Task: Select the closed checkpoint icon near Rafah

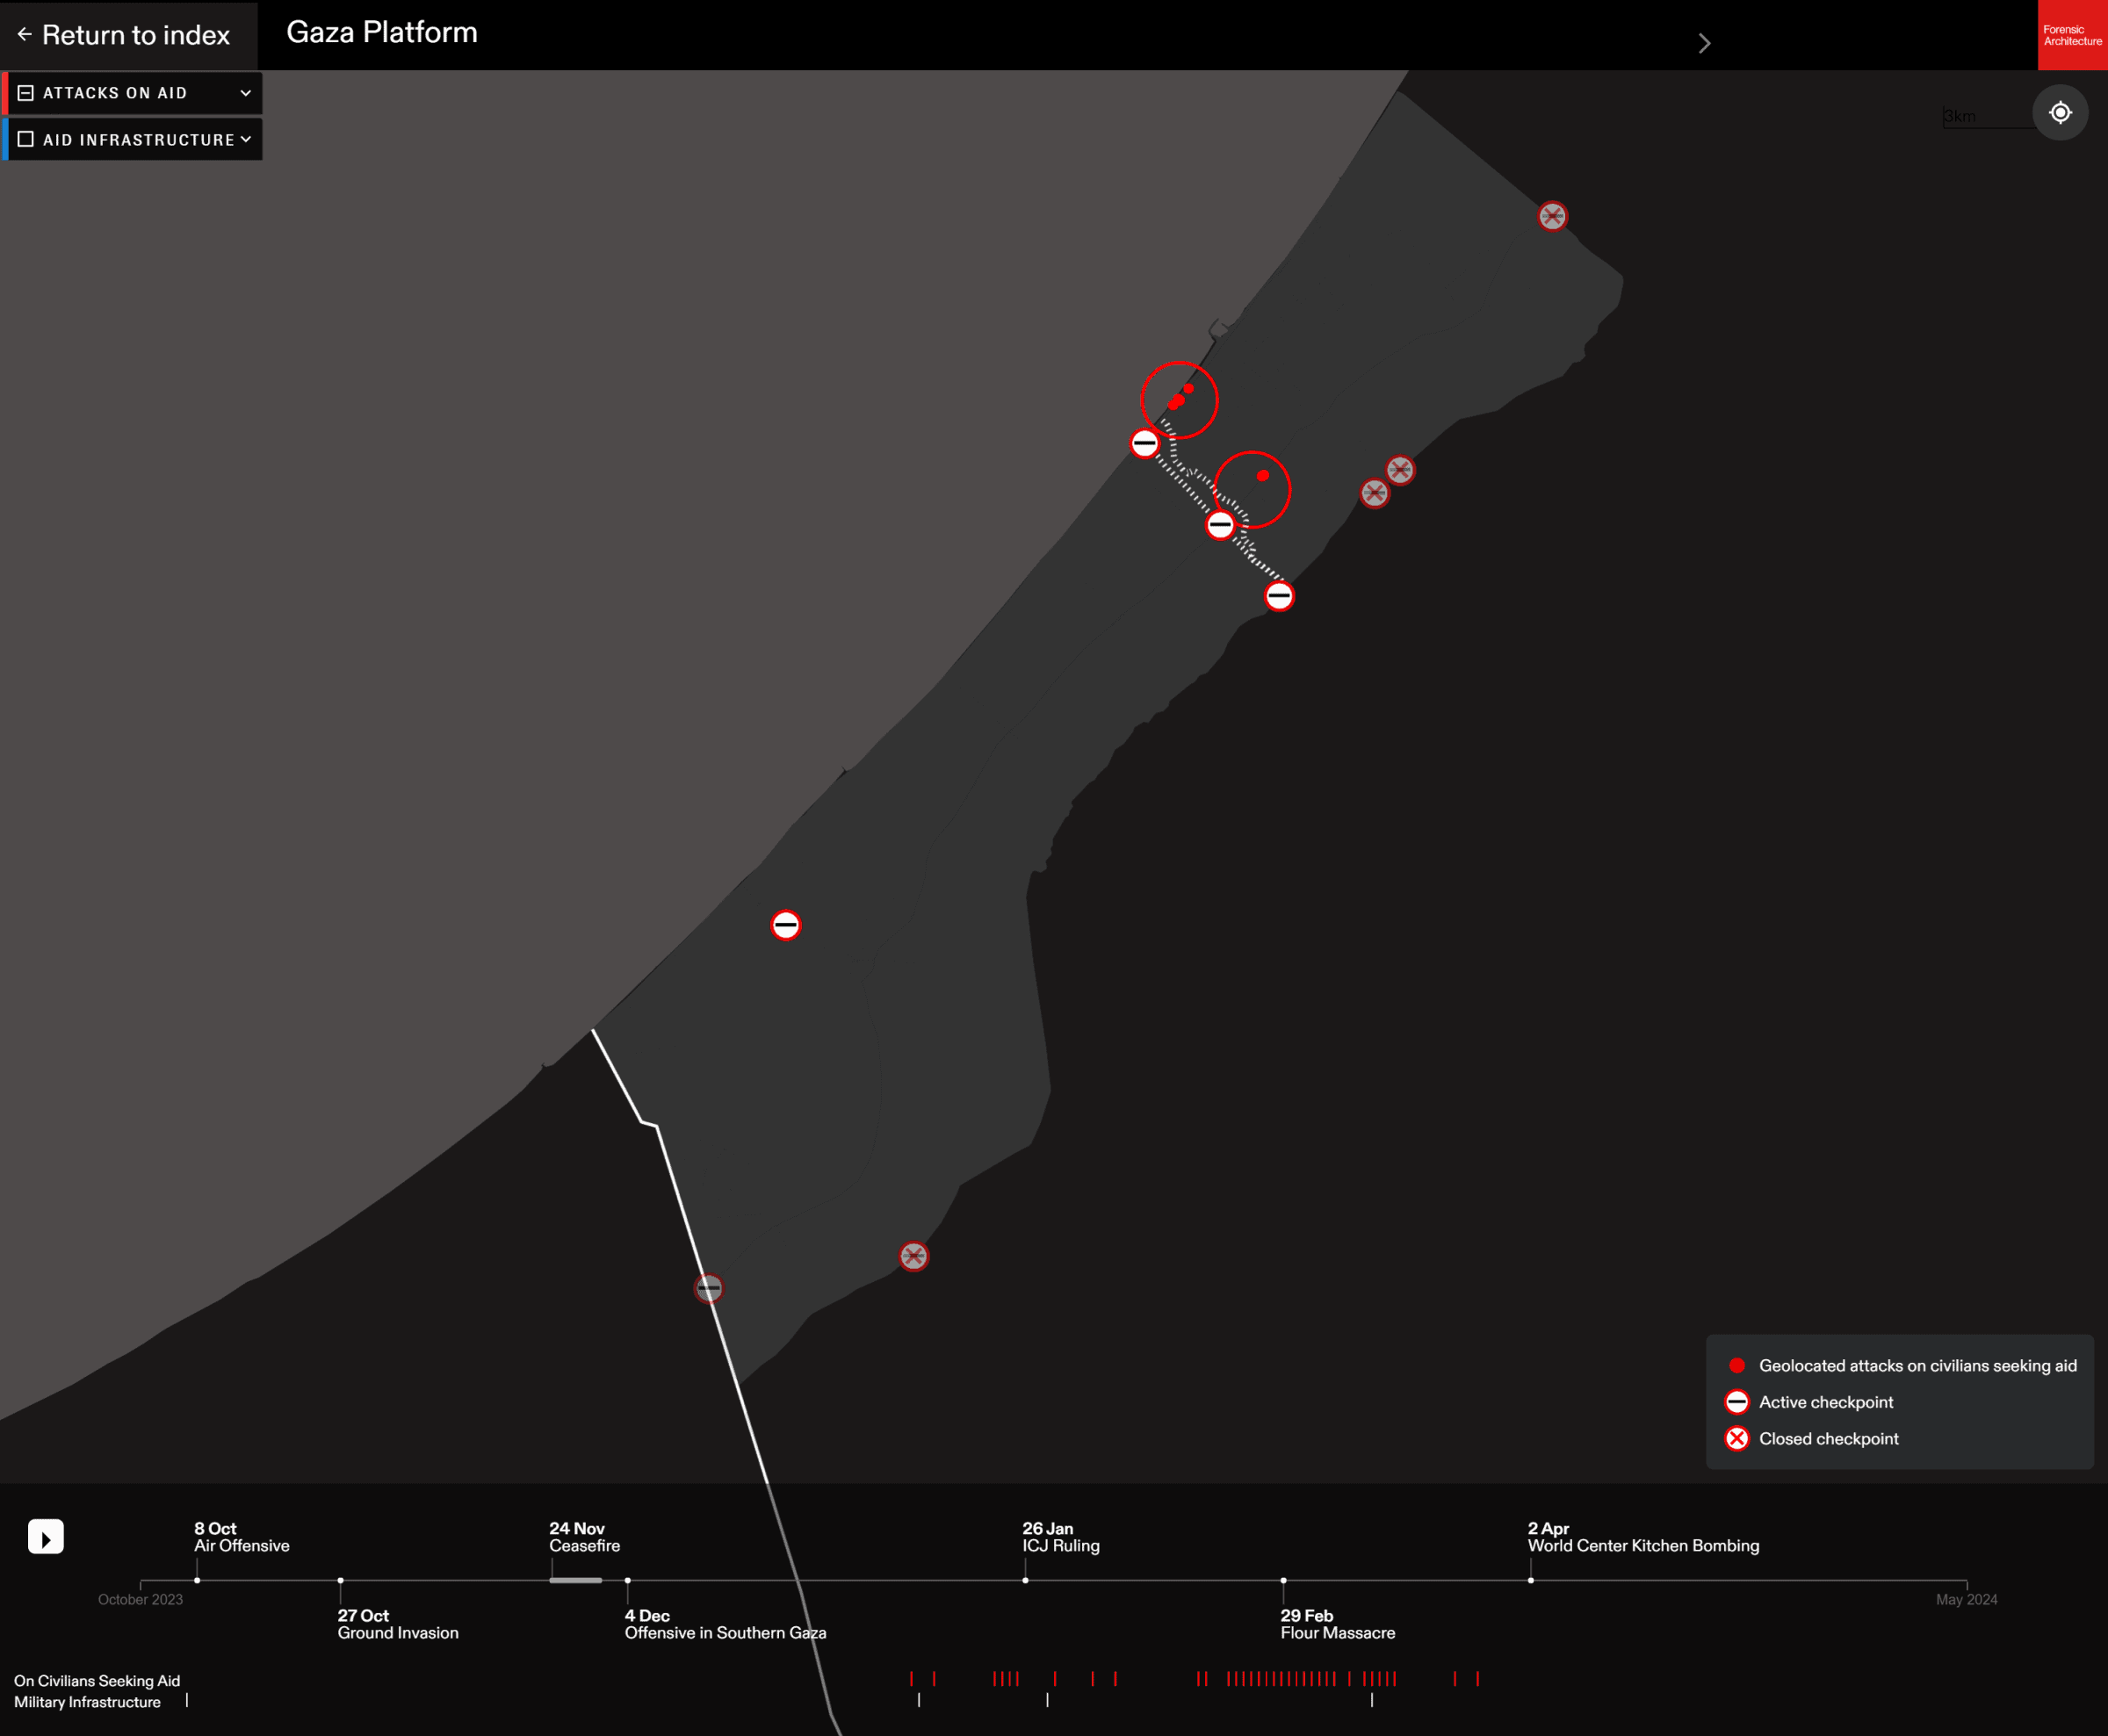Action: (913, 1257)
